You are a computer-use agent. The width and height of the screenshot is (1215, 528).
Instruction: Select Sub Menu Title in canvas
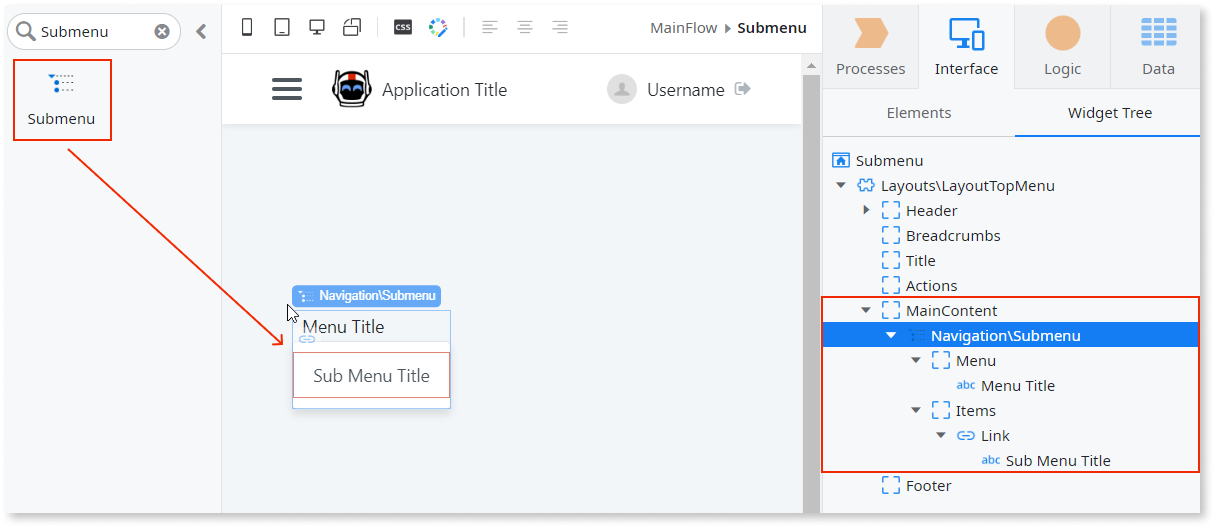371,376
